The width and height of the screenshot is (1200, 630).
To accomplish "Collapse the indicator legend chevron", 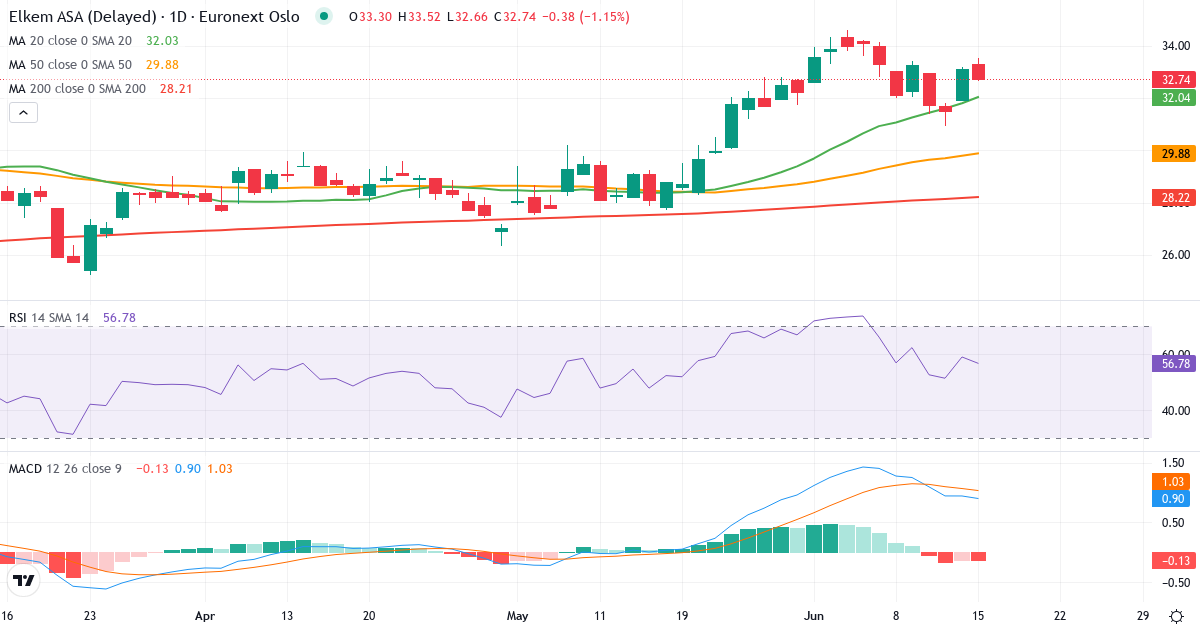I will click(23, 112).
